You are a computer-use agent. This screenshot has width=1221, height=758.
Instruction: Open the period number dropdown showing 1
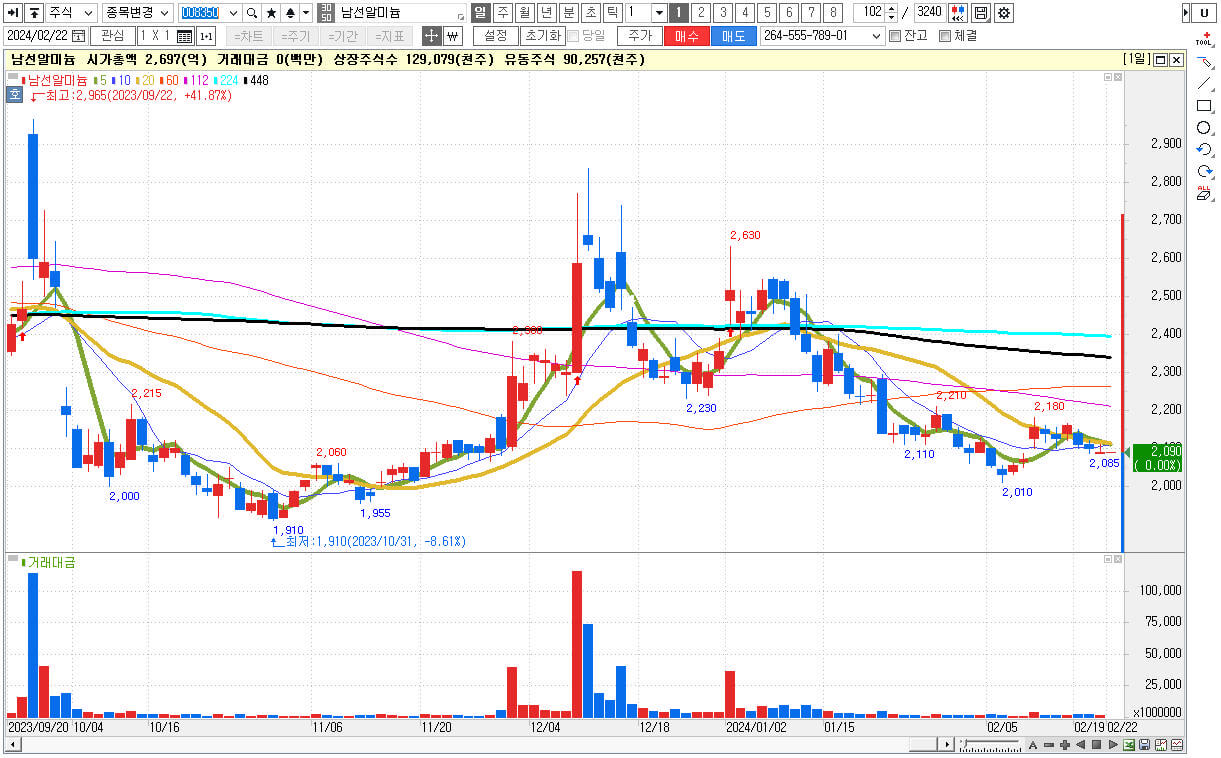pos(658,13)
